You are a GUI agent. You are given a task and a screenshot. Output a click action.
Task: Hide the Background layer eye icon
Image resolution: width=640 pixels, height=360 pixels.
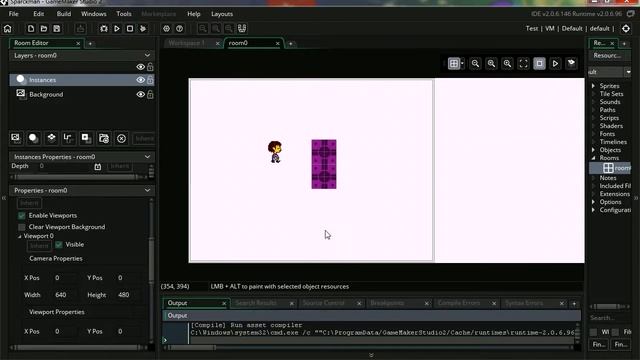tap(140, 94)
